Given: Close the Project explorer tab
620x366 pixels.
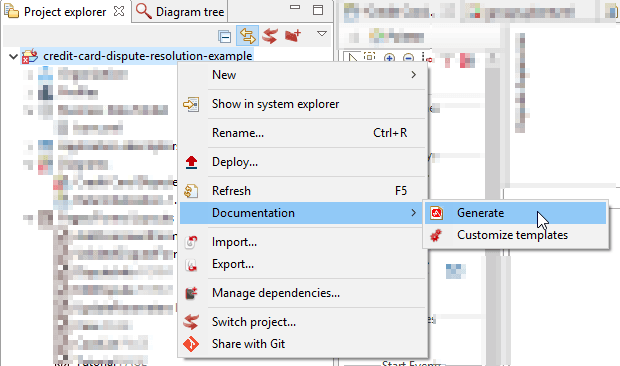Looking at the screenshot, I should [x=119, y=11].
